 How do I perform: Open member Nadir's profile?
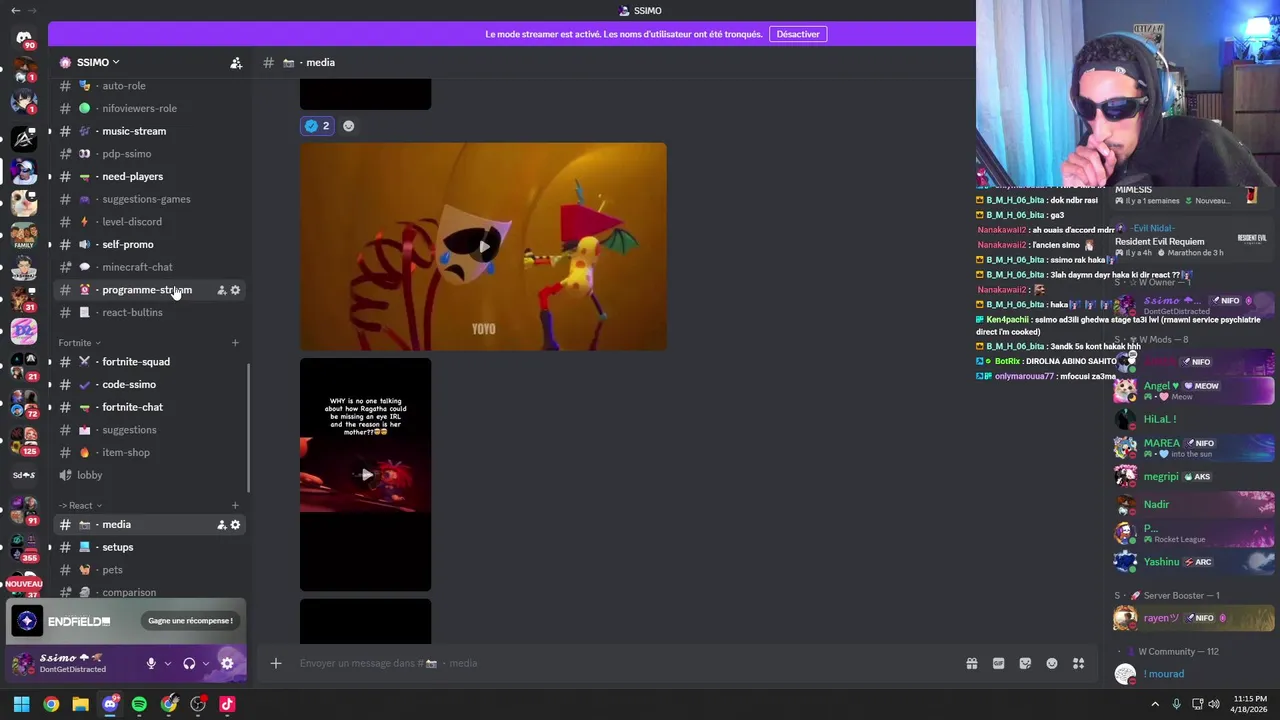pyautogui.click(x=1193, y=505)
